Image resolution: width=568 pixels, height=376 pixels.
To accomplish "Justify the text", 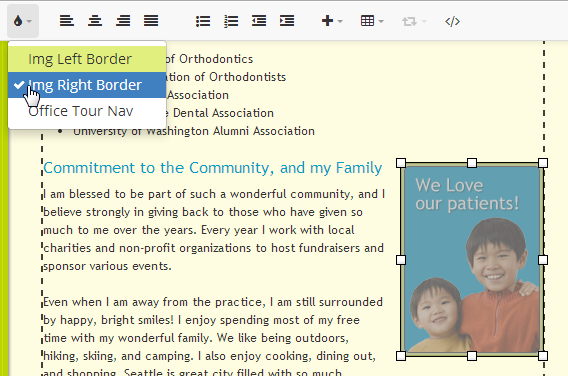I will [x=151, y=21].
